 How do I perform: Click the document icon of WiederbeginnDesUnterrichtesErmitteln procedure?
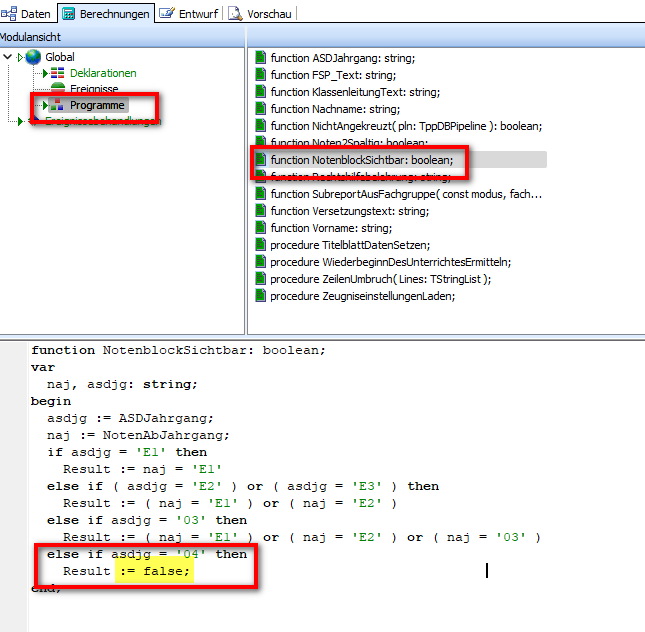click(x=260, y=262)
